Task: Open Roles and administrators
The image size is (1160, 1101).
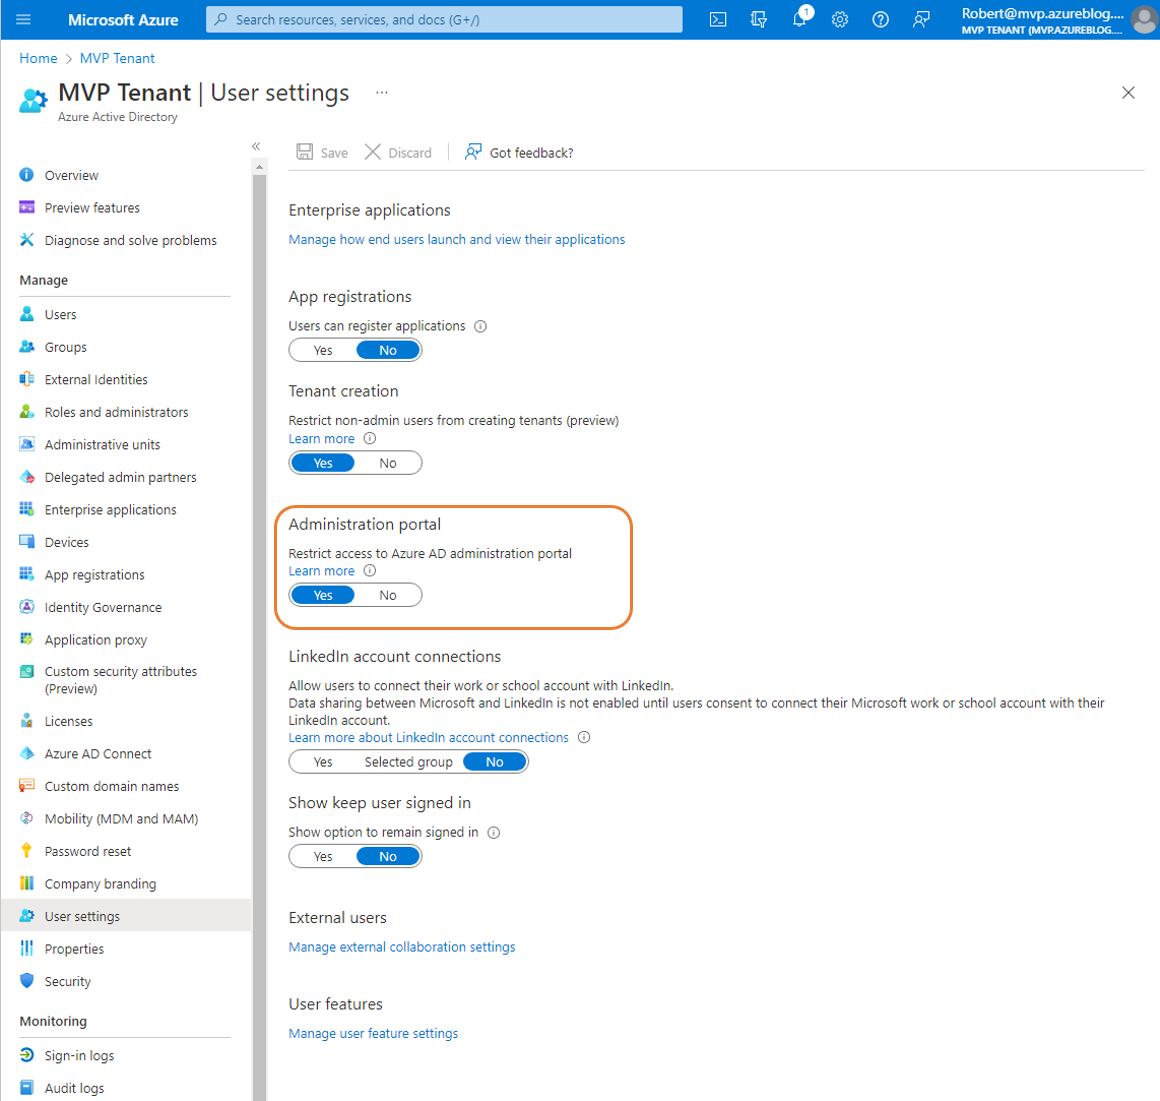Action: [x=116, y=411]
